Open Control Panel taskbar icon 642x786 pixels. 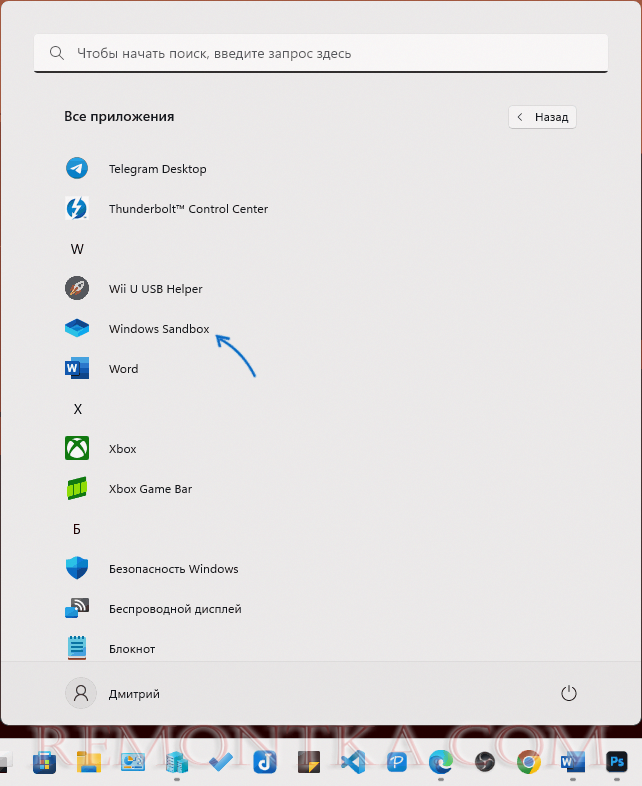point(133,762)
